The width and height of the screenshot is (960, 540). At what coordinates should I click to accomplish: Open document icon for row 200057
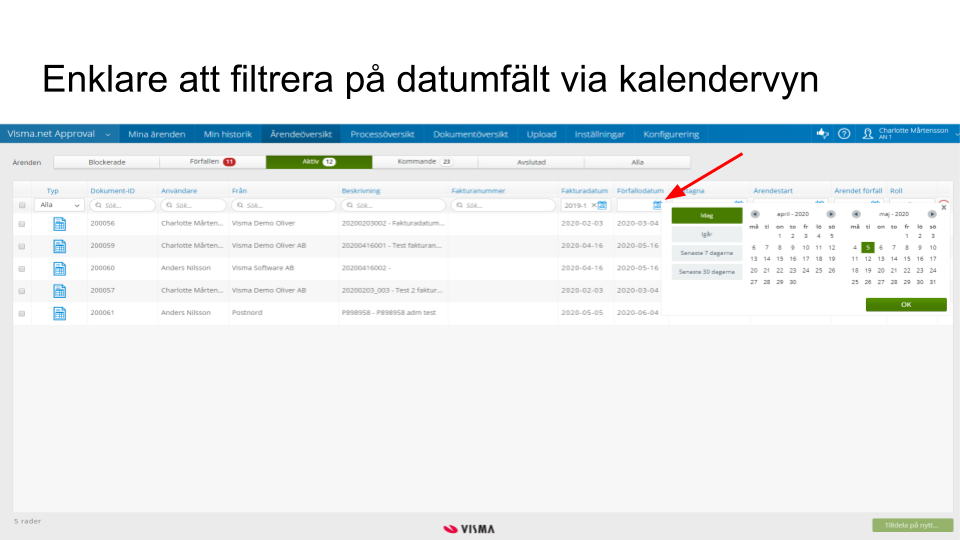(59, 291)
